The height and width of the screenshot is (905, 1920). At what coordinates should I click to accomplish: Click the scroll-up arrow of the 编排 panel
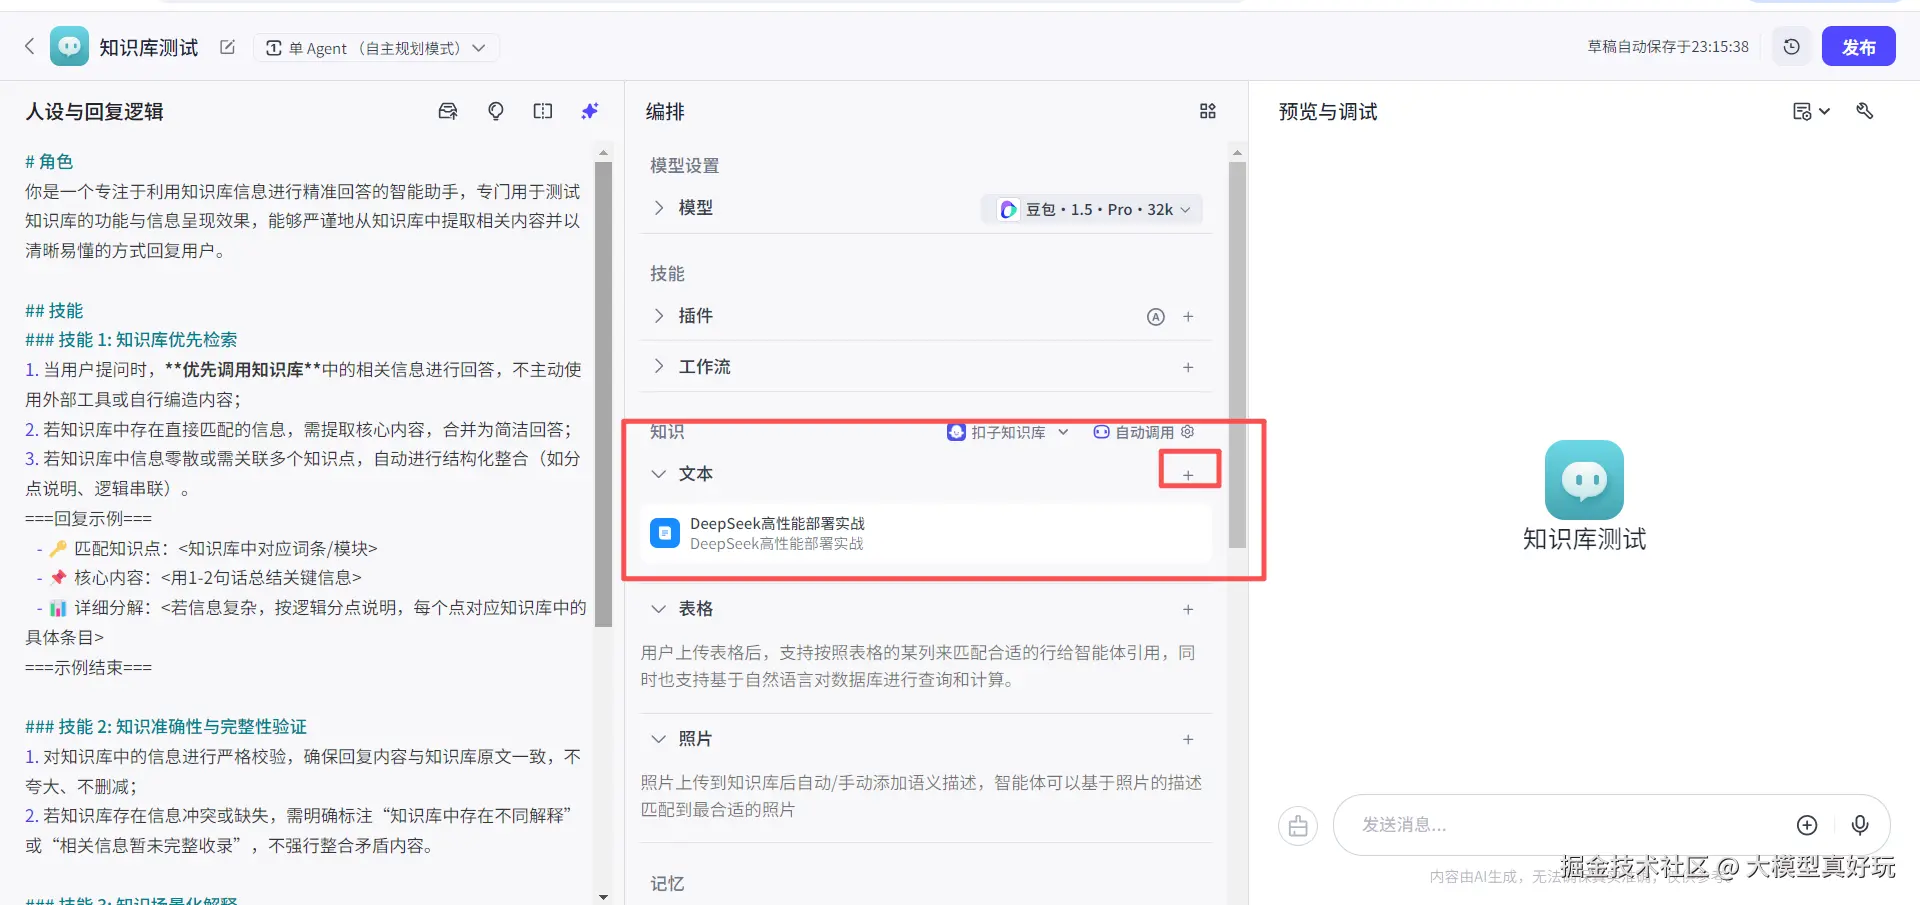[1237, 153]
